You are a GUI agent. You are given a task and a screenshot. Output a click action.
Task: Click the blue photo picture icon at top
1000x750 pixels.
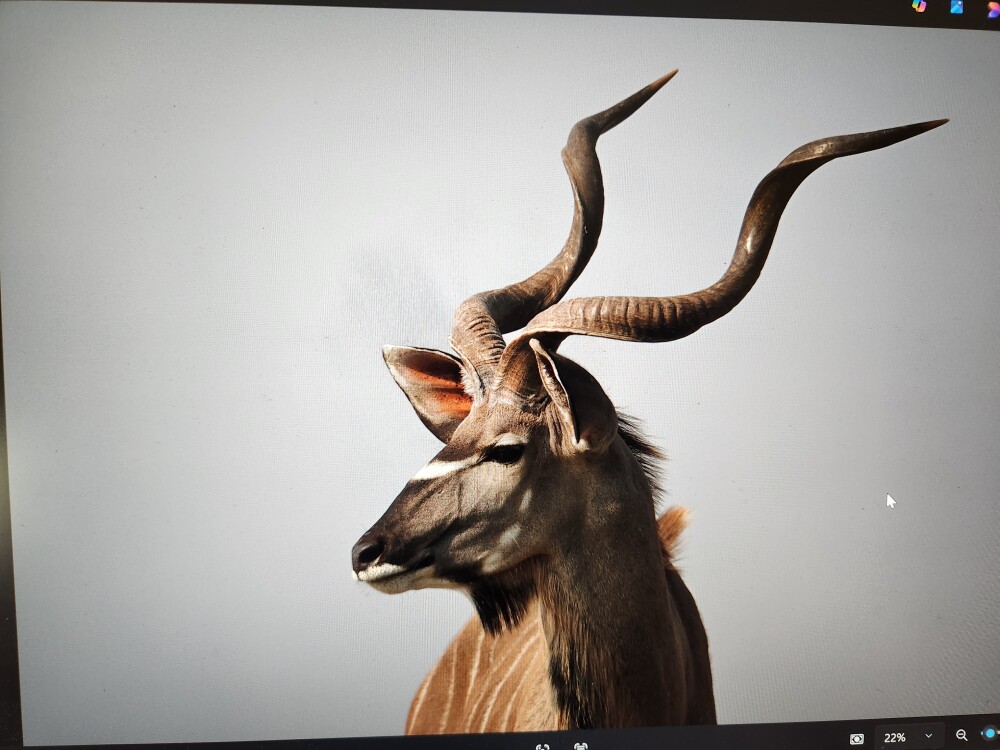pyautogui.click(x=957, y=6)
